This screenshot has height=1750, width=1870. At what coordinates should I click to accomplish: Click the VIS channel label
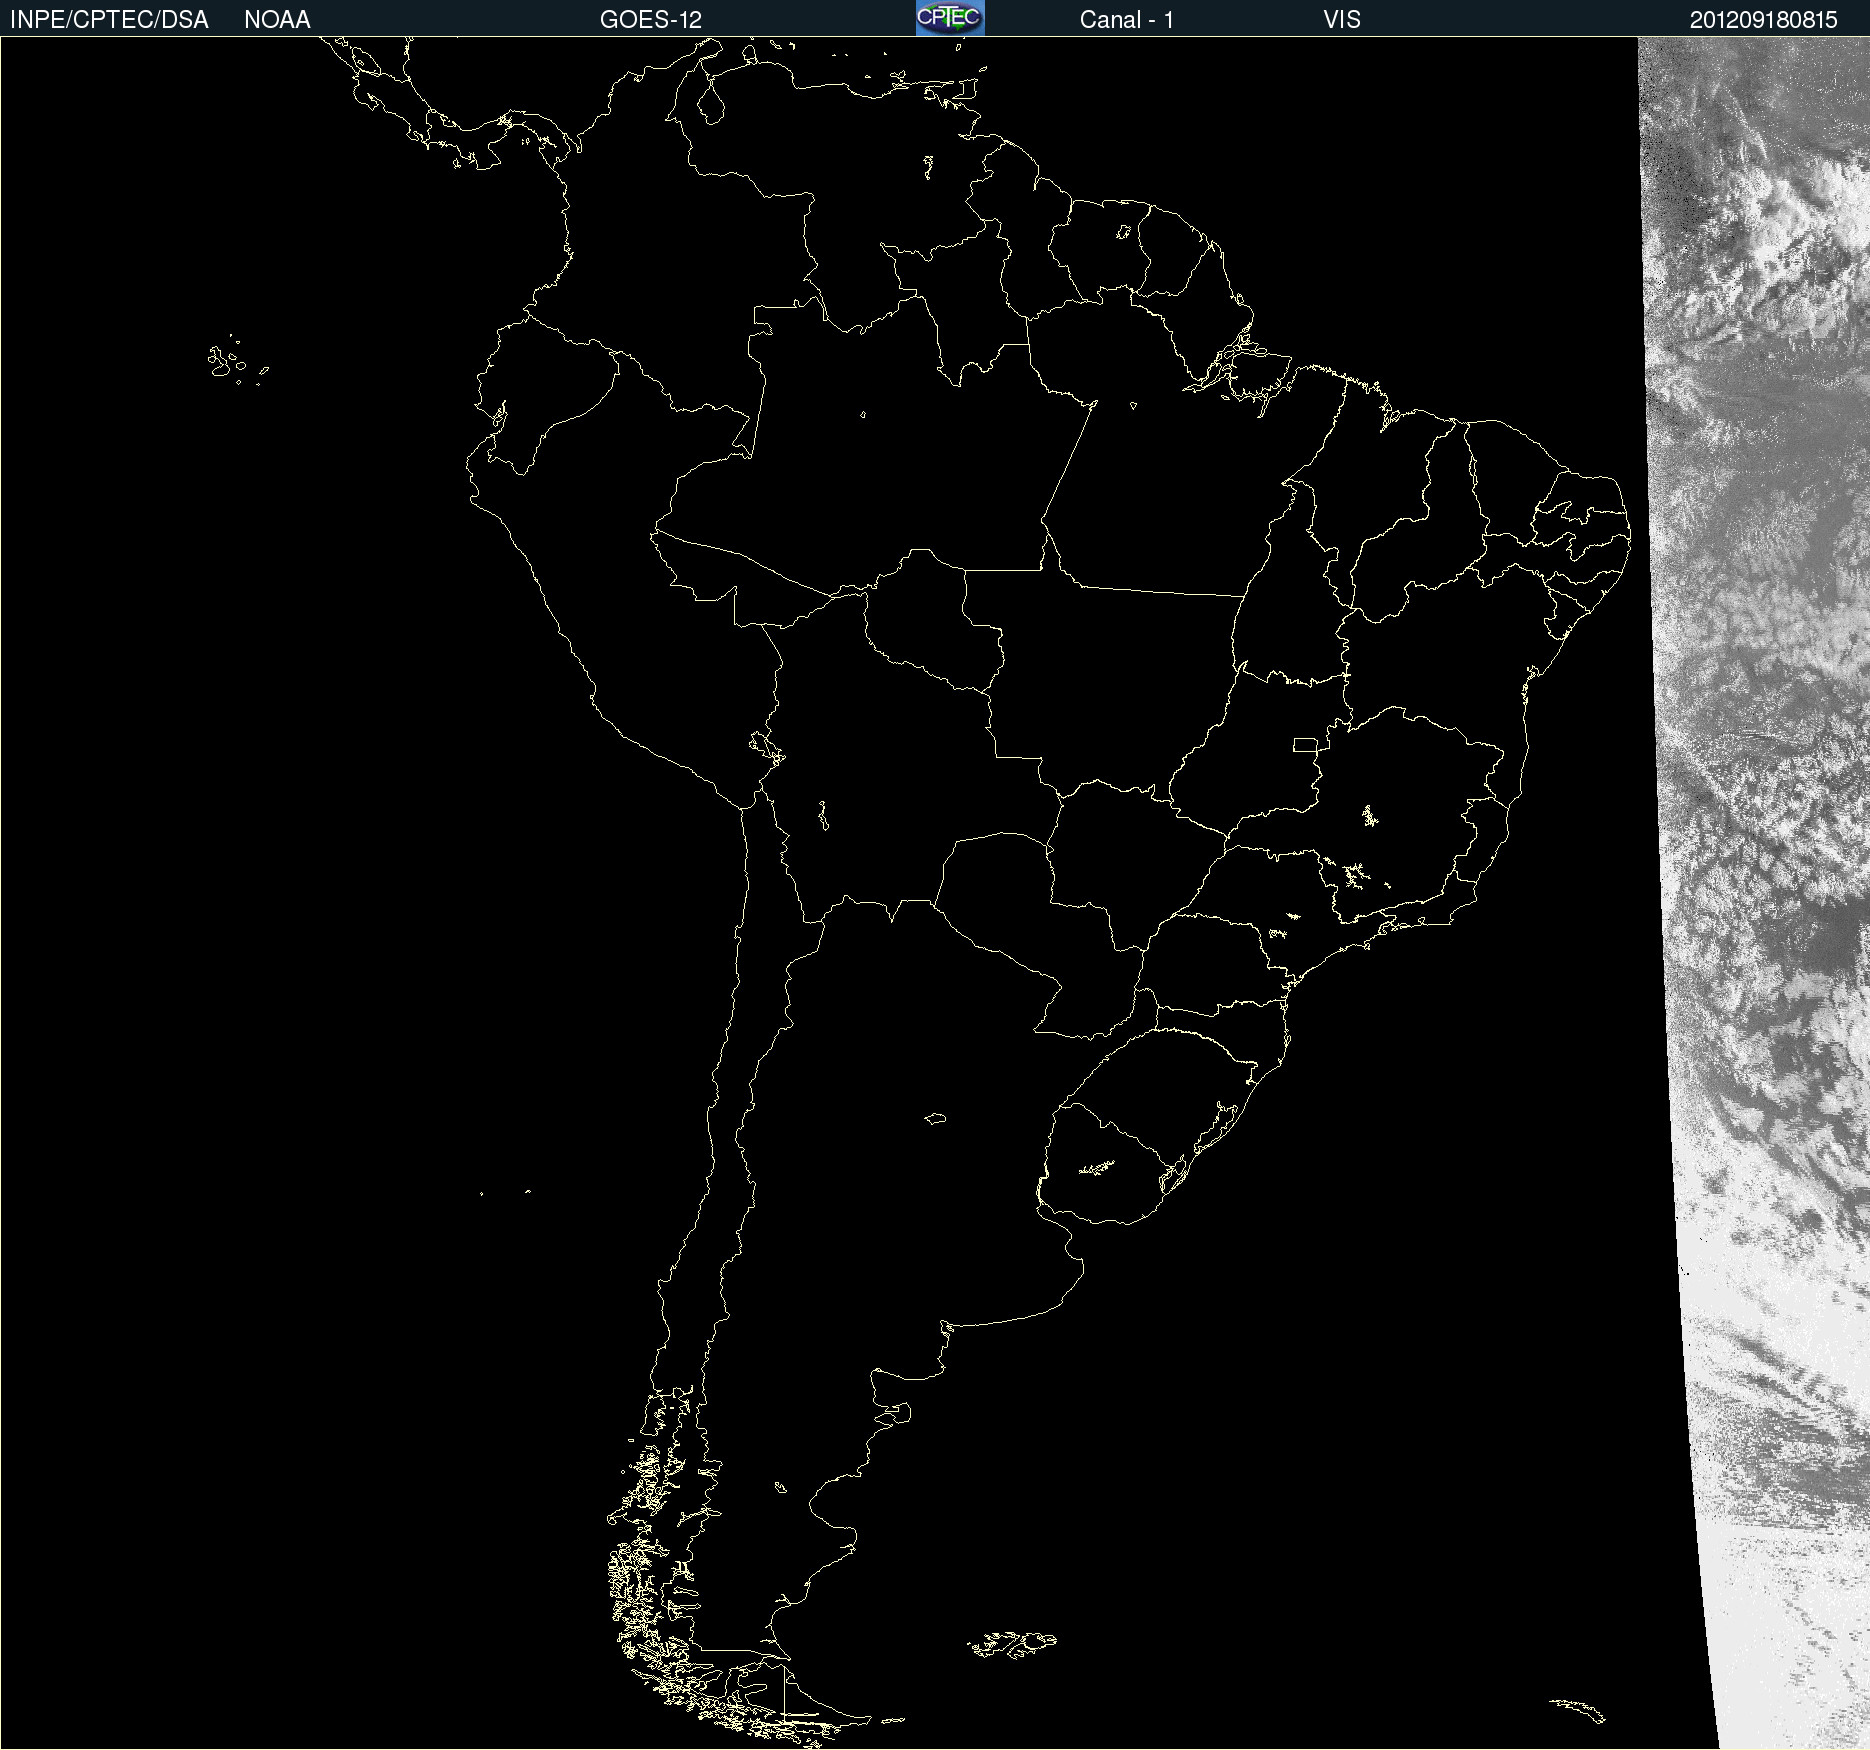point(1341,20)
